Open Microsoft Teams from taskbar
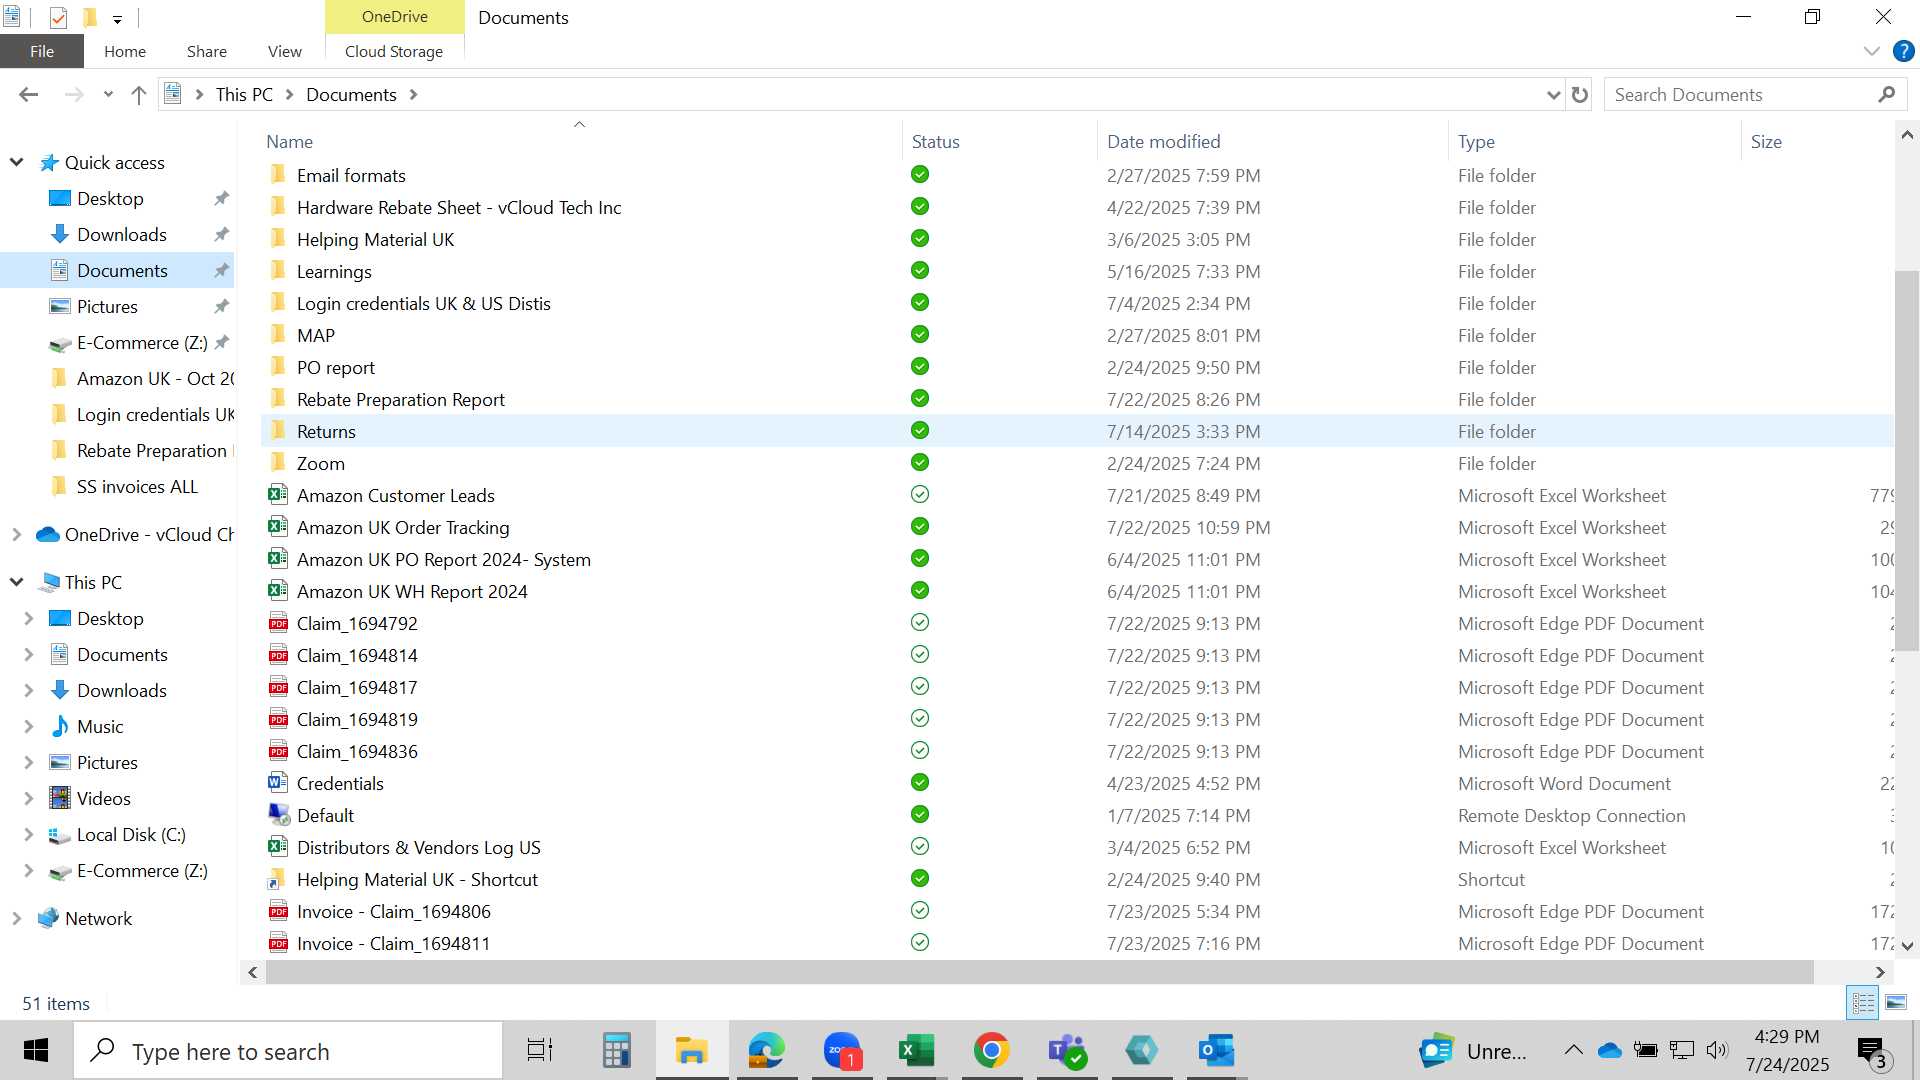Viewport: 1920px width, 1080px height. [x=1066, y=1050]
